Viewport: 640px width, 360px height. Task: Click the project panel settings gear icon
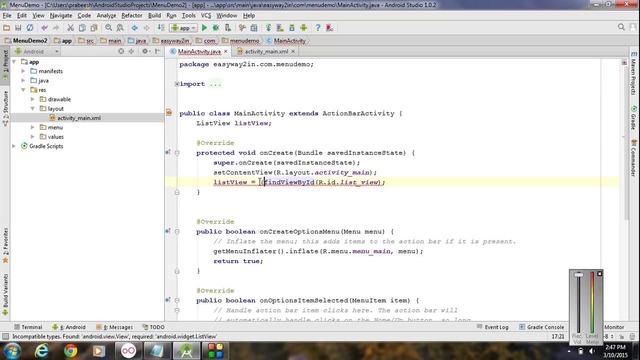point(145,51)
